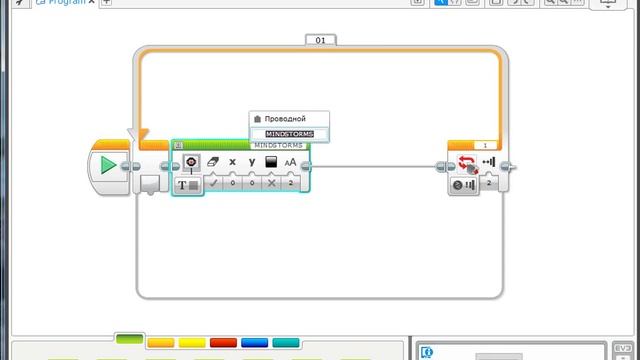Image resolution: width=640 pixels, height=360 pixels.
Task: Click the Brick Information icon in hardware panel
Action: (427, 352)
